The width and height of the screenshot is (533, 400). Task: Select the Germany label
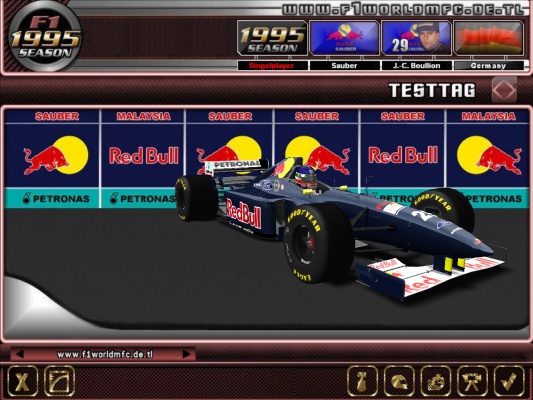click(x=488, y=66)
